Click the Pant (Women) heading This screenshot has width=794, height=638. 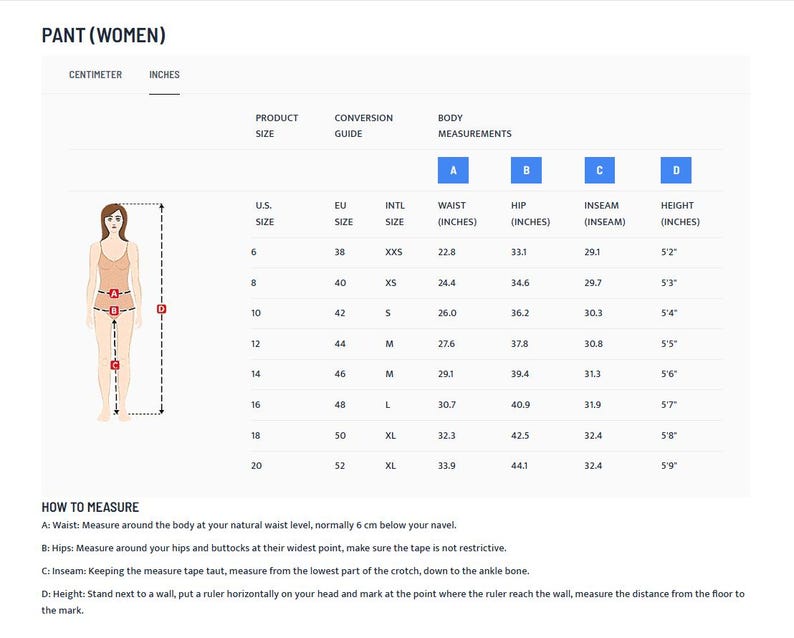pyautogui.click(x=103, y=35)
